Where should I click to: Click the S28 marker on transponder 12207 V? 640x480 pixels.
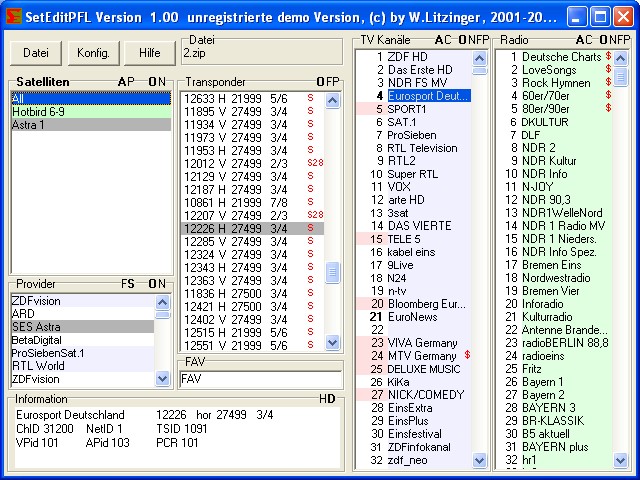coord(315,215)
